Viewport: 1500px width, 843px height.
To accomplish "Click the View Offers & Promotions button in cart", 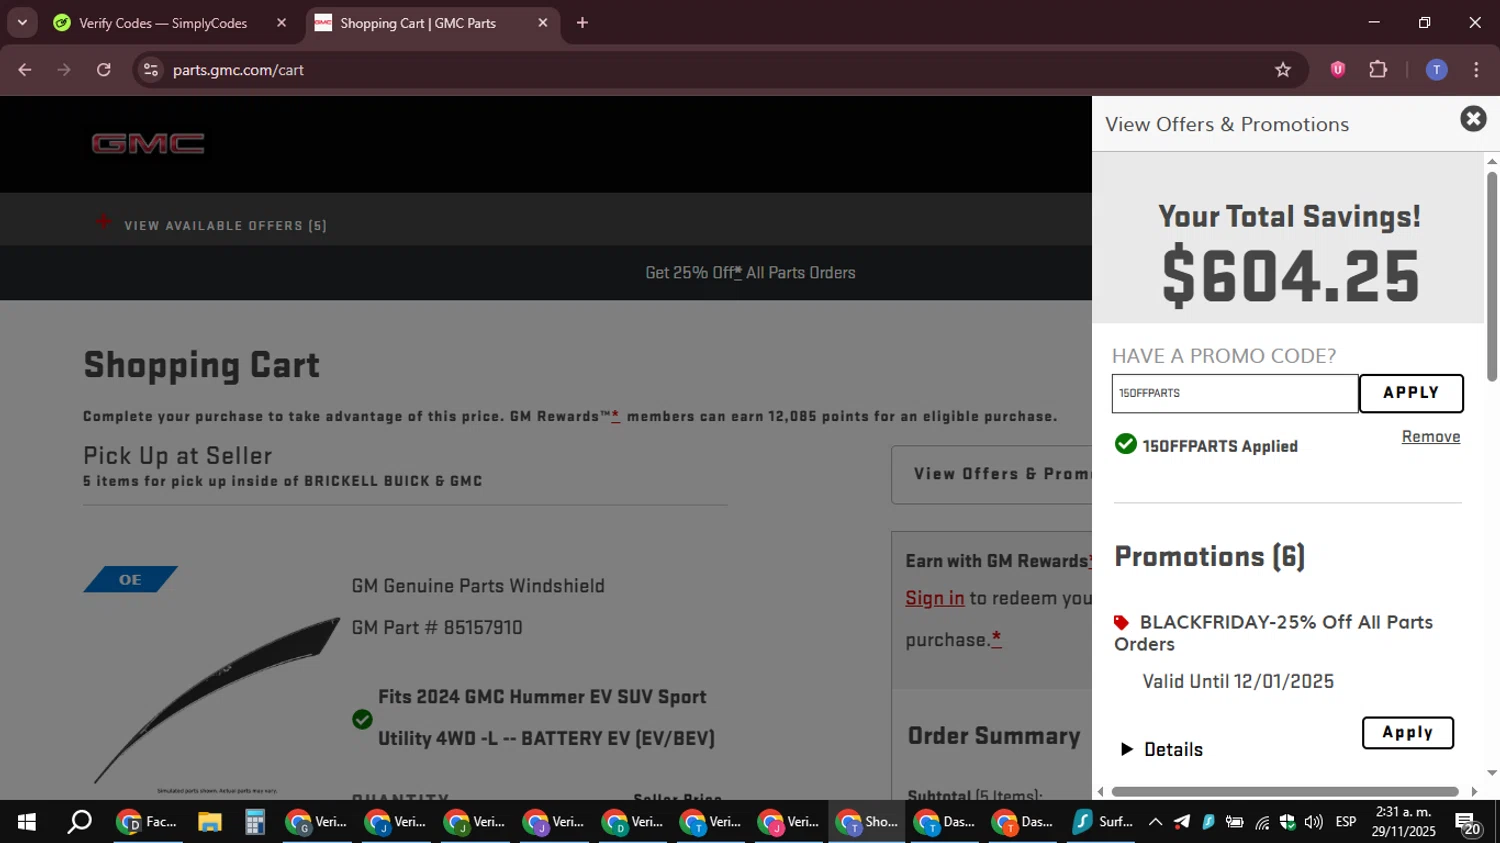I will (991, 474).
